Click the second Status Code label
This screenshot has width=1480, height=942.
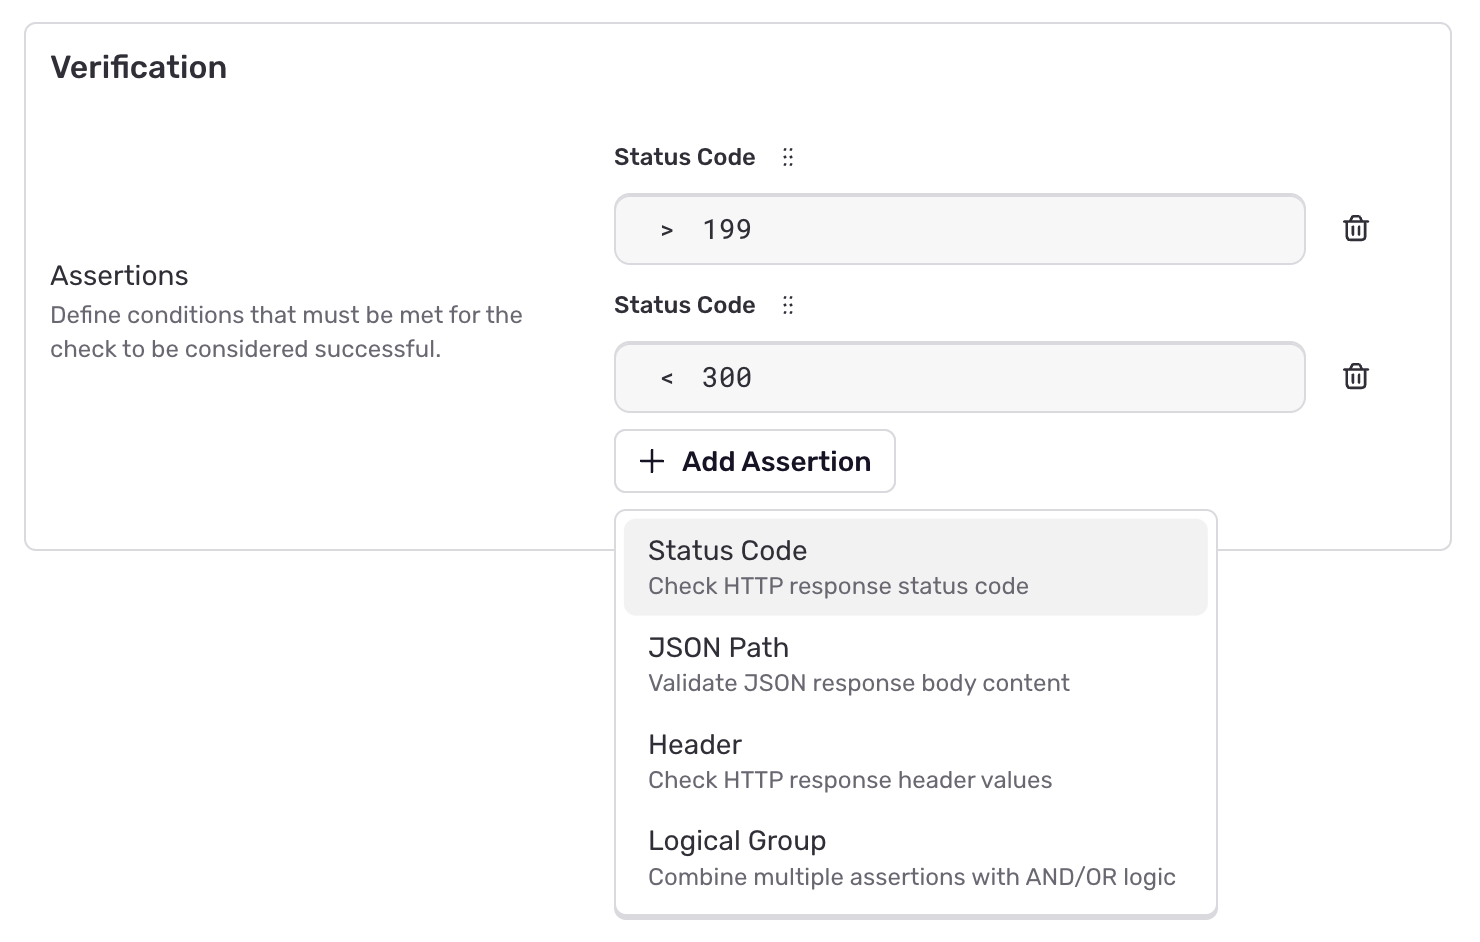[684, 305]
